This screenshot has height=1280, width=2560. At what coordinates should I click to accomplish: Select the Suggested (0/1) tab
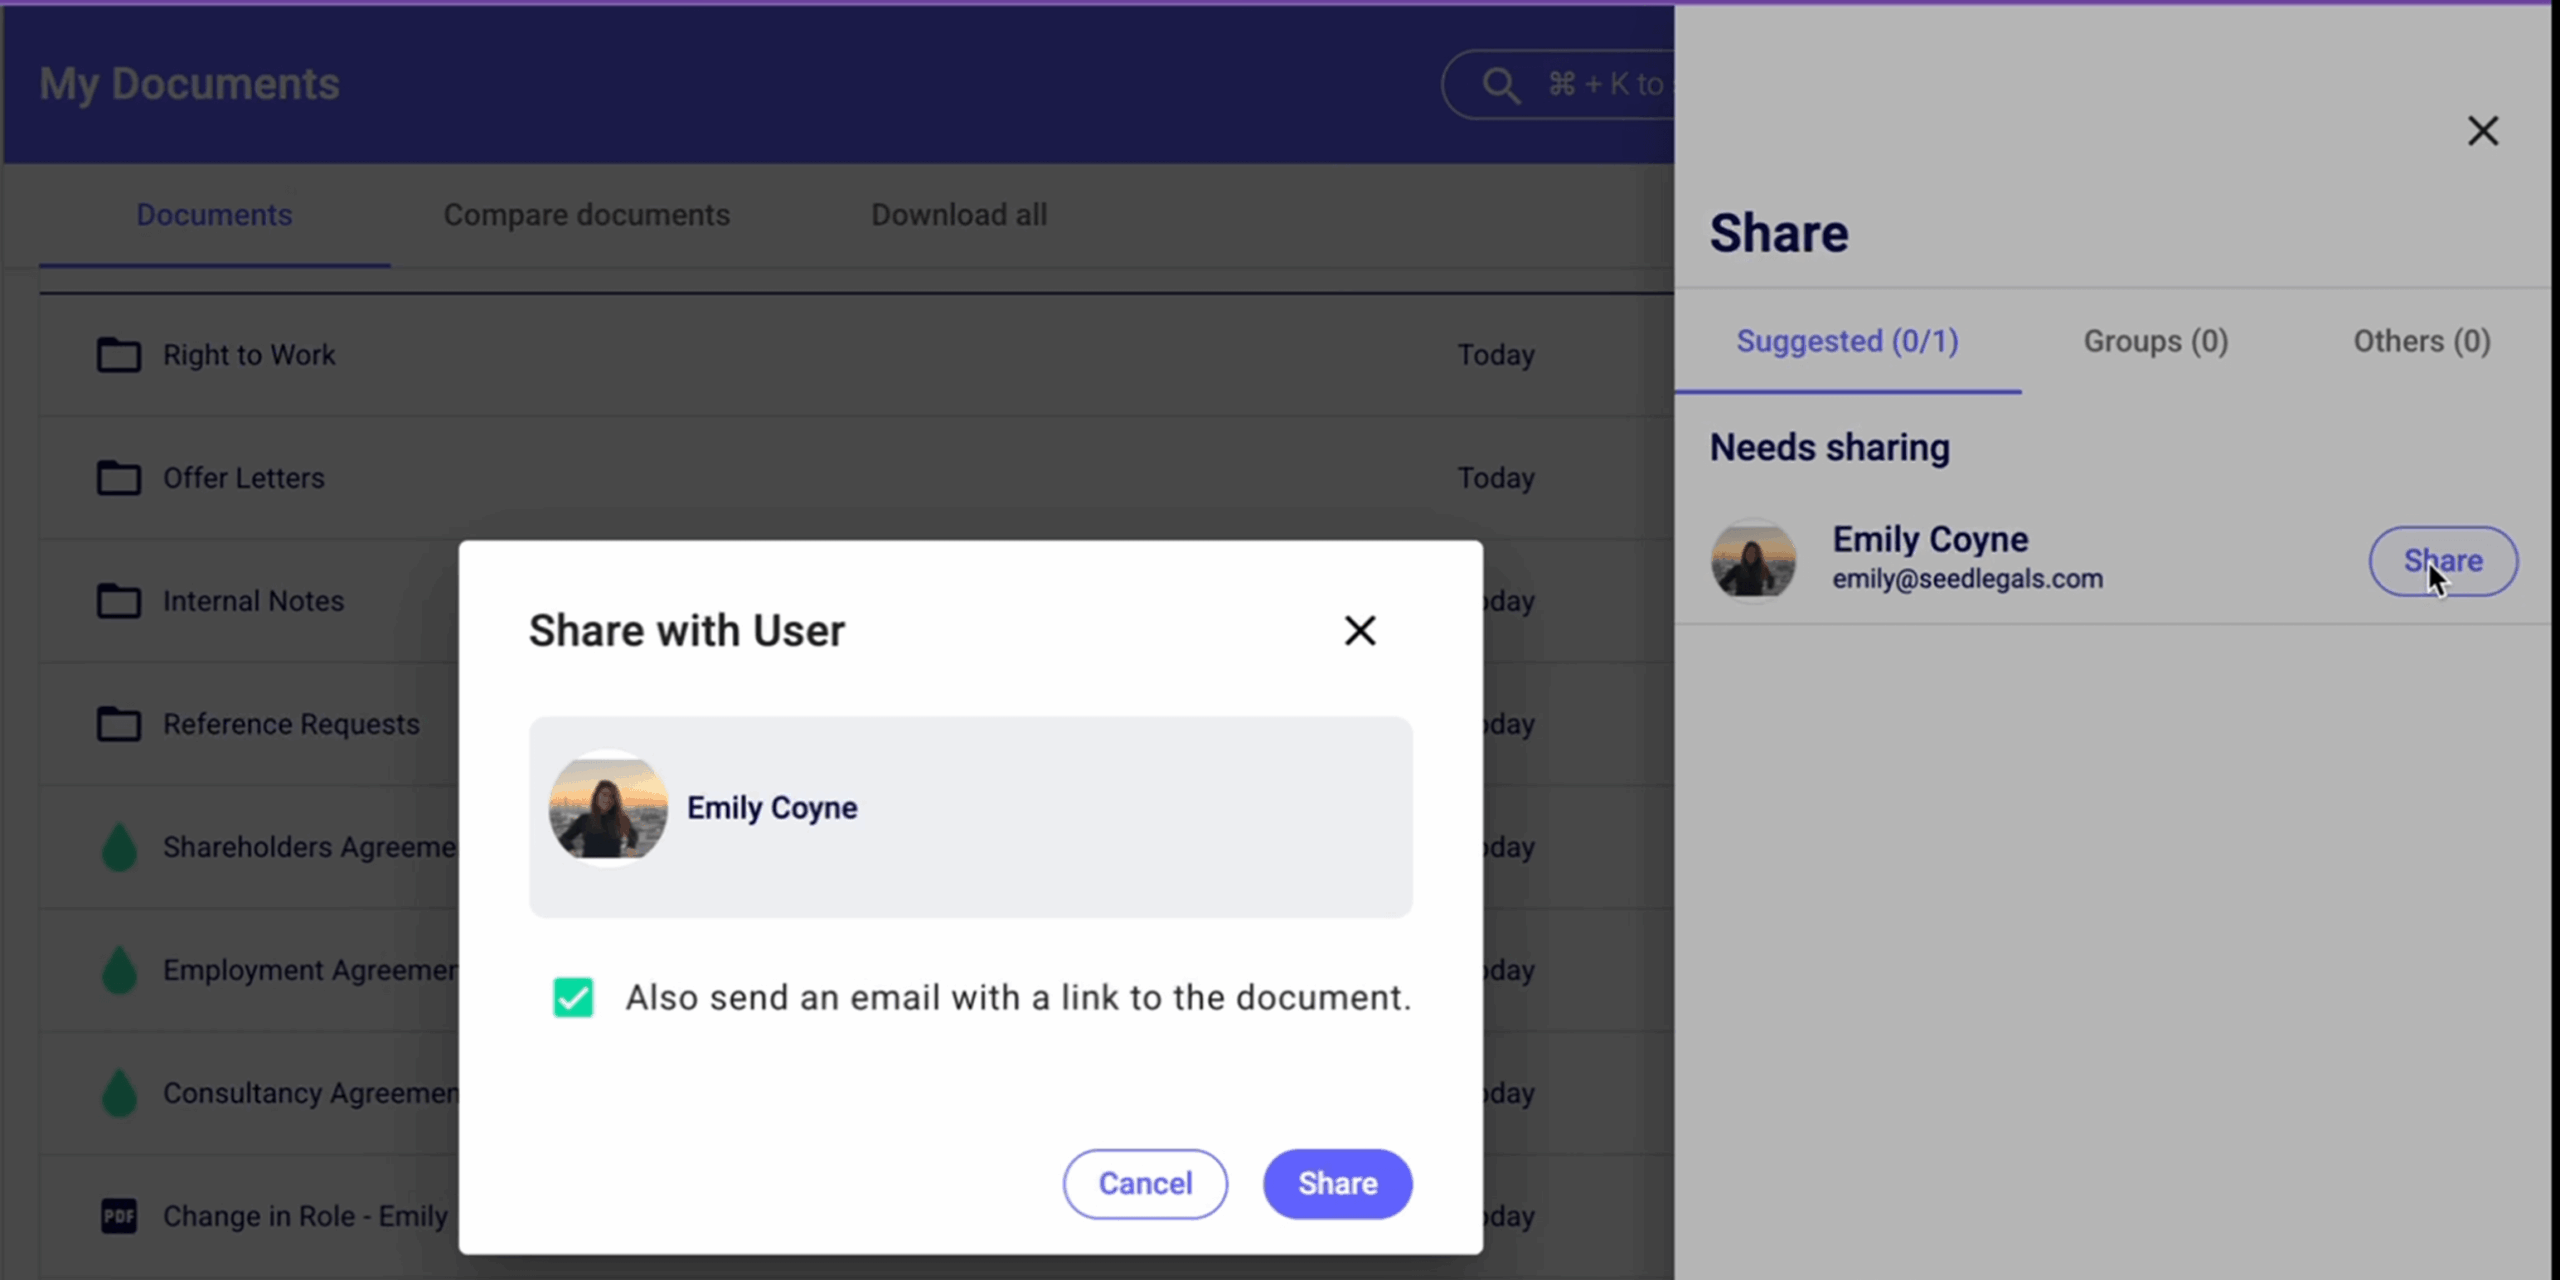(1847, 341)
